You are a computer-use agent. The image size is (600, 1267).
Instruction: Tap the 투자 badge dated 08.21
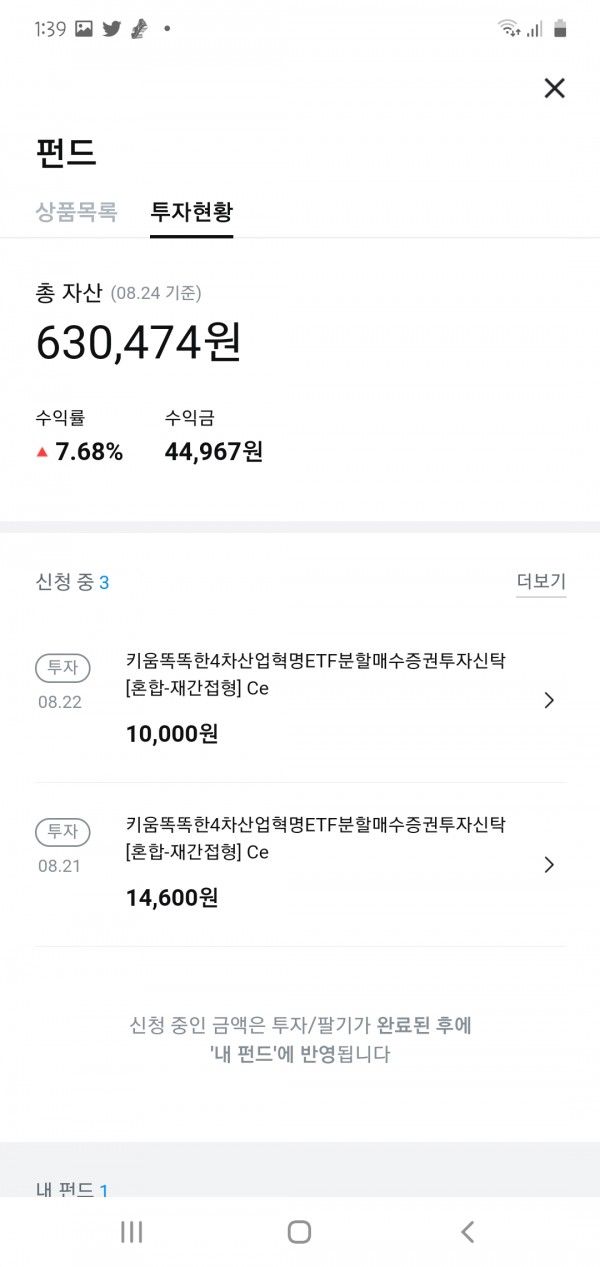pyautogui.click(x=63, y=832)
